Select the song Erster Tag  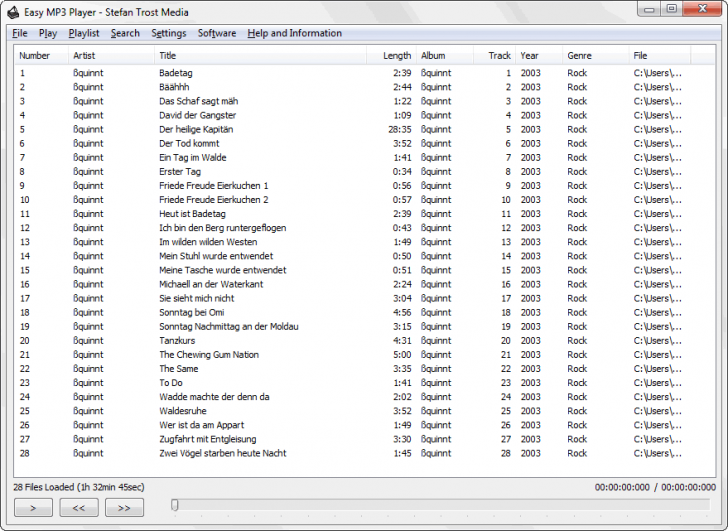(180, 171)
